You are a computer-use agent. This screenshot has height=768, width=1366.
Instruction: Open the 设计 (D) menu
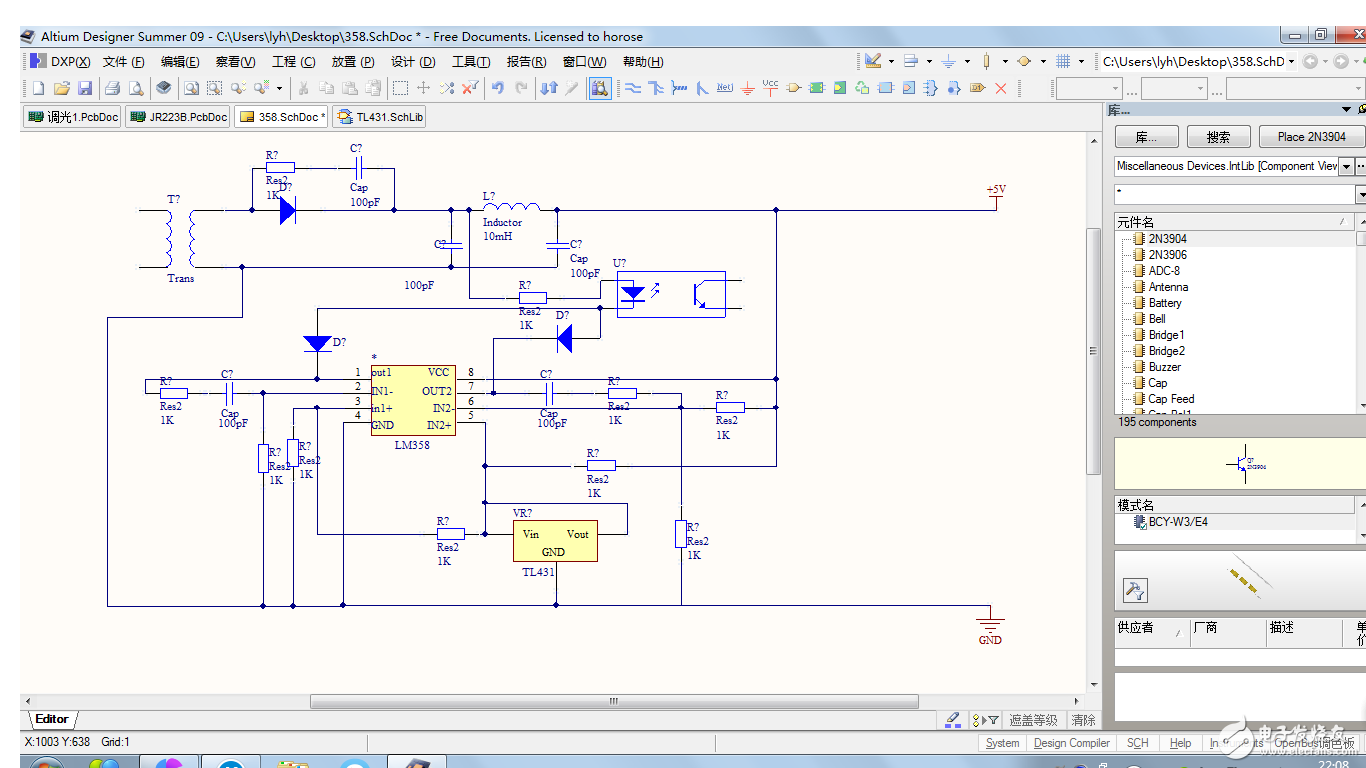point(412,61)
